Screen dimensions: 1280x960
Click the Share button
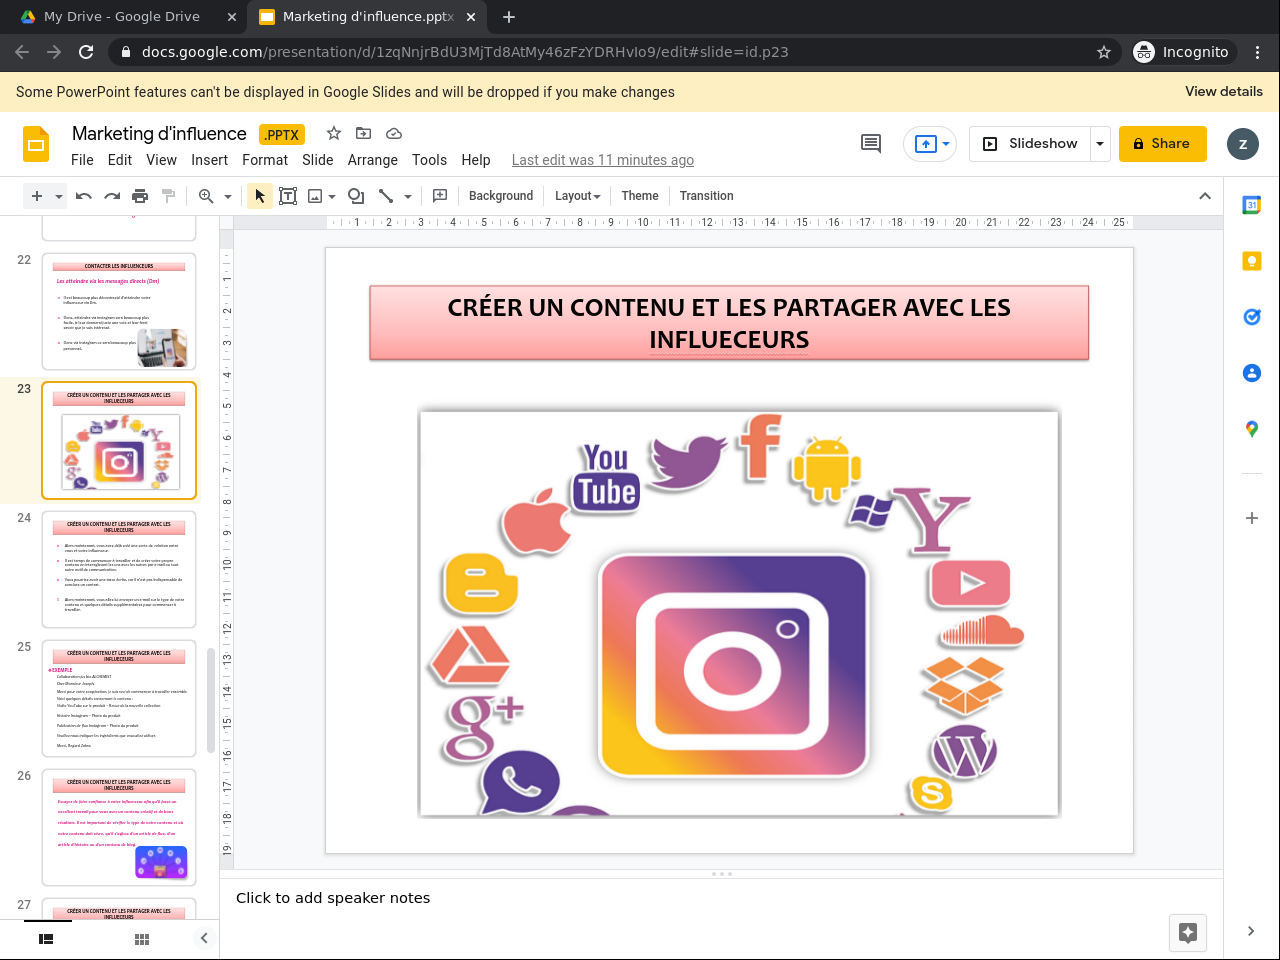pos(1163,144)
